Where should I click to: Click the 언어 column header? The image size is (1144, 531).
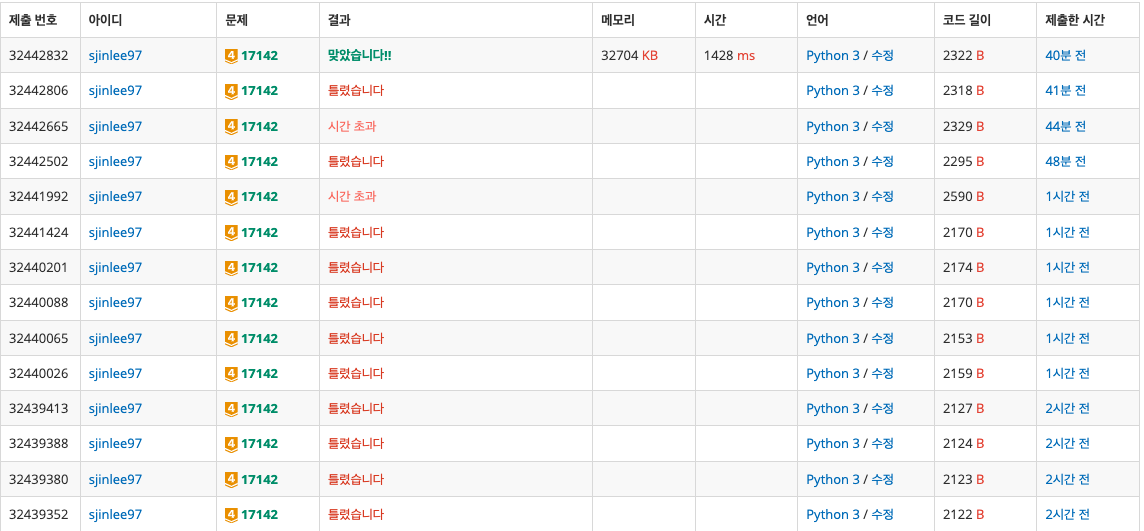(x=817, y=20)
